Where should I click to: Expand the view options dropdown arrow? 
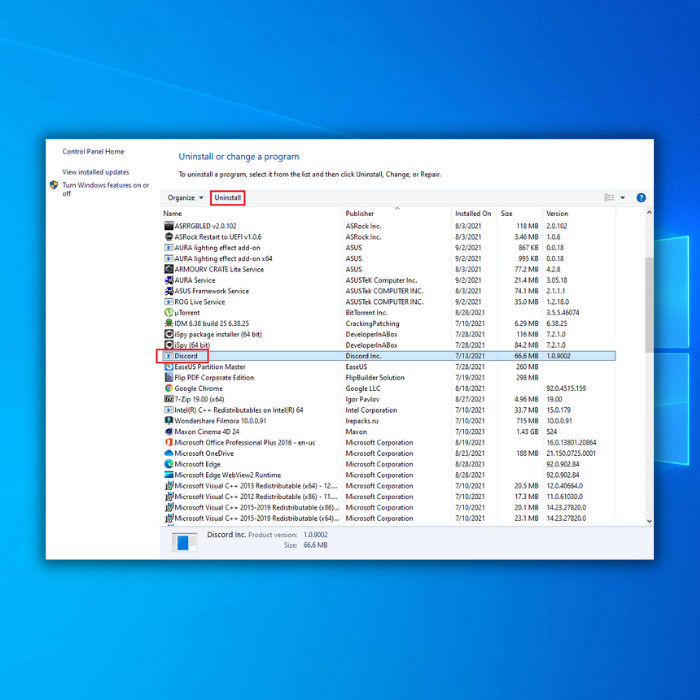coord(622,197)
